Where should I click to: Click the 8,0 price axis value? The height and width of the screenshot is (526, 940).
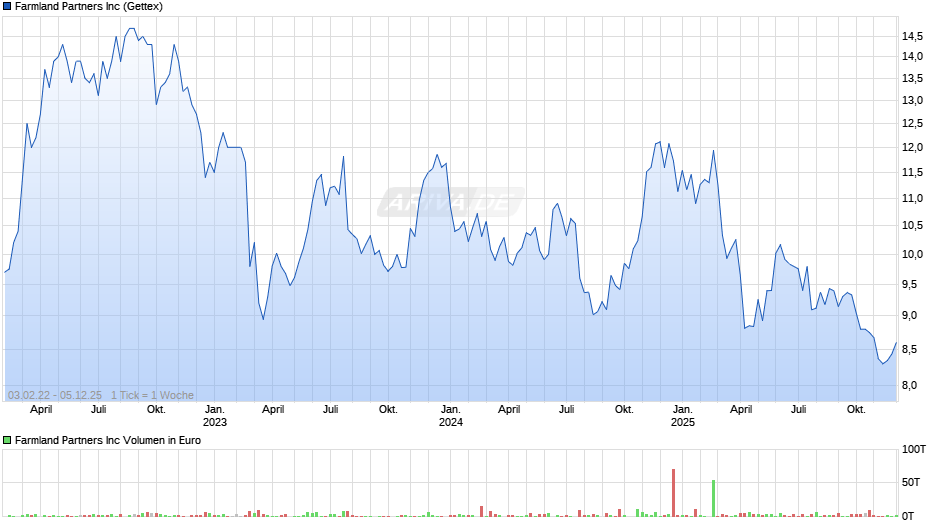click(x=909, y=385)
